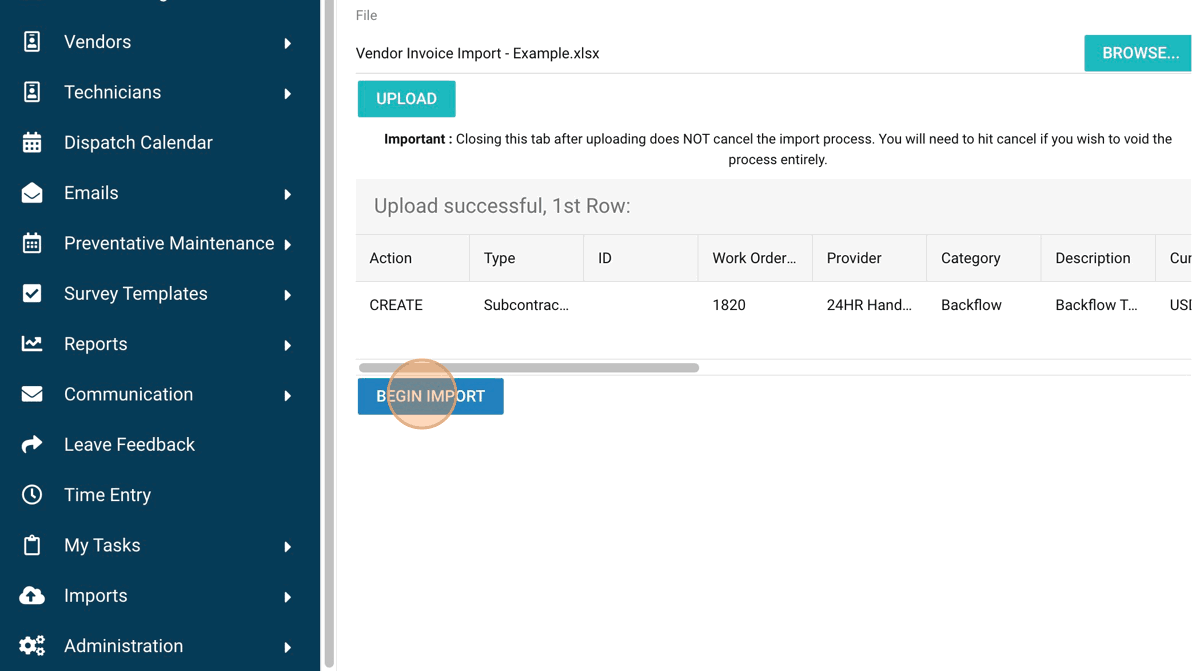This screenshot has height=671, width=1200.
Task: Click the Leave Feedback share arrow icon
Action: click(32, 445)
